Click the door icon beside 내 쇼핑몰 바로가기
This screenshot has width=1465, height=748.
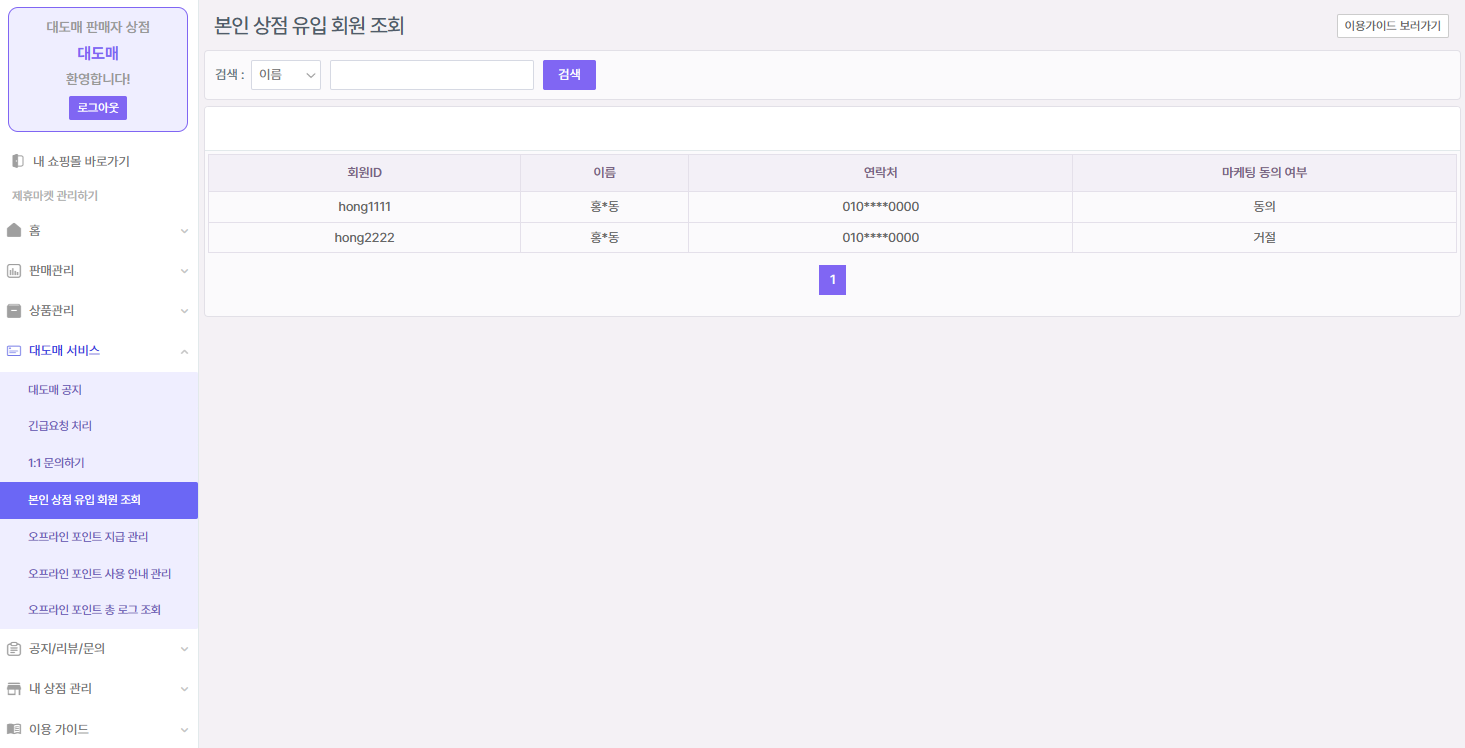tap(17, 161)
